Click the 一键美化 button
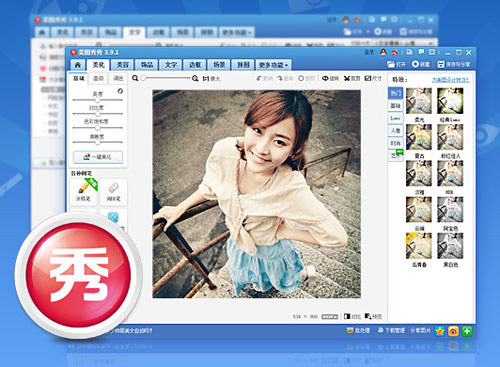The image size is (500, 367). click(x=98, y=157)
